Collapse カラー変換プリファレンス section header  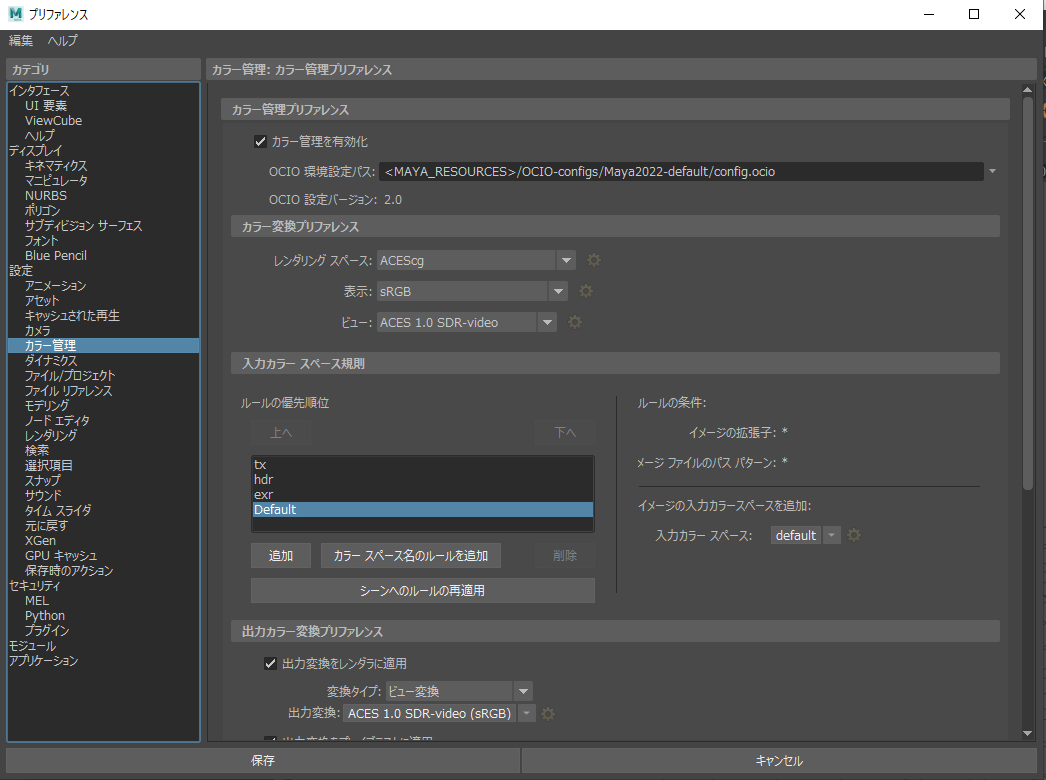(x=615, y=226)
